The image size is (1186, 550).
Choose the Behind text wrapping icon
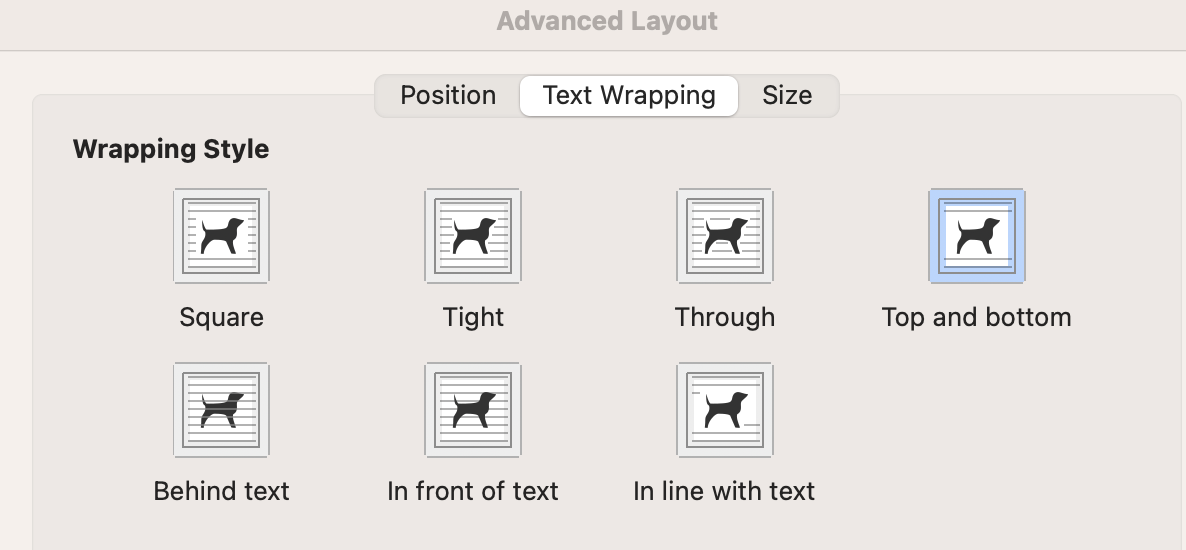click(x=221, y=410)
